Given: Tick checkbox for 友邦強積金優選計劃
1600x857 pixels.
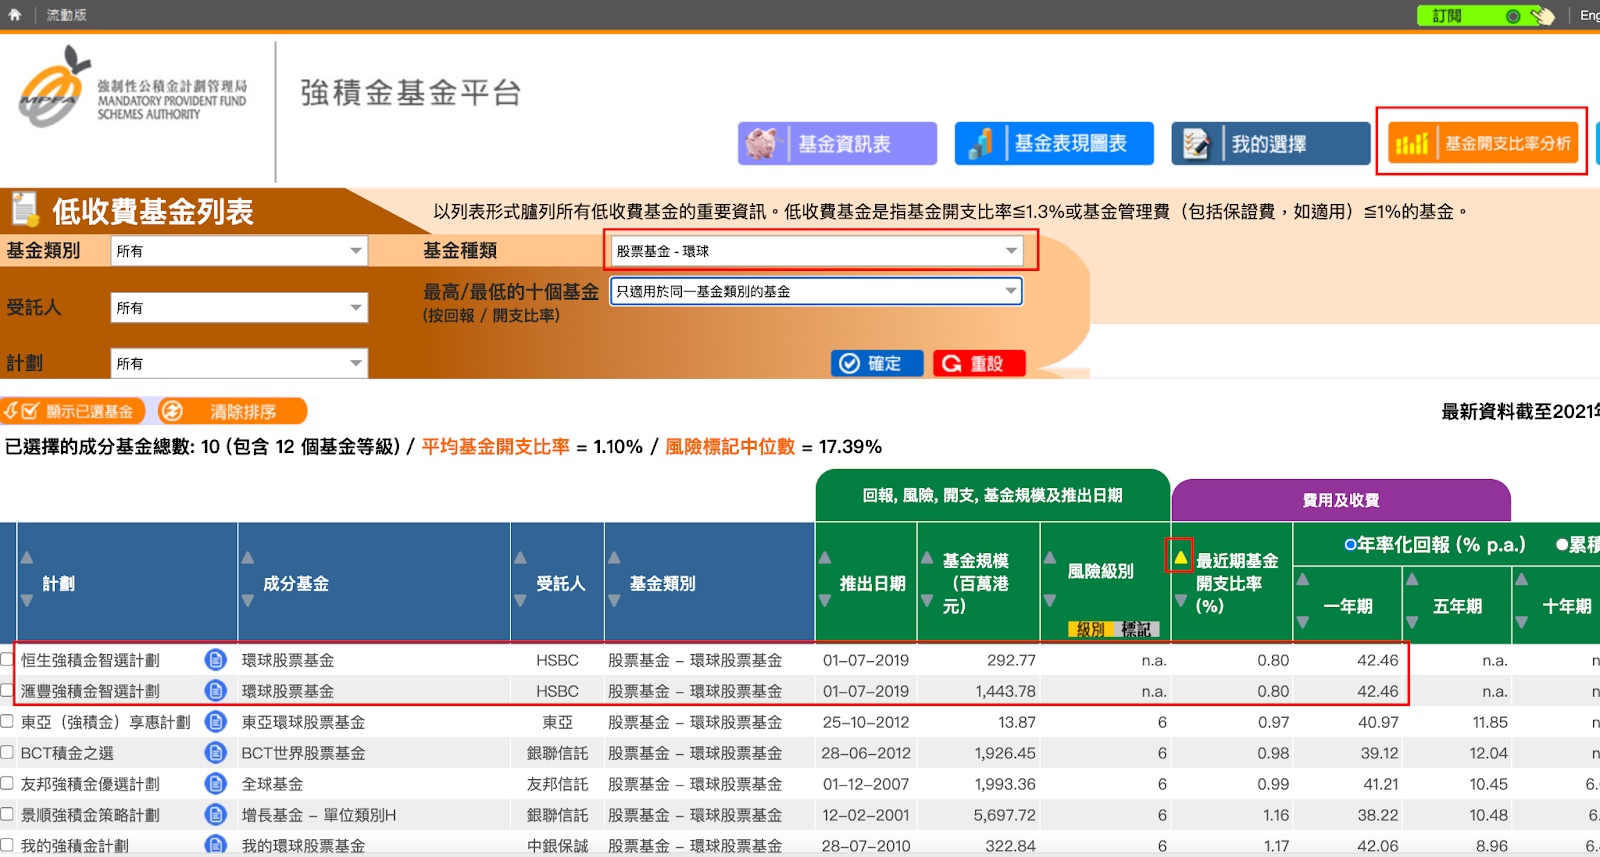Looking at the screenshot, I should (x=7, y=783).
